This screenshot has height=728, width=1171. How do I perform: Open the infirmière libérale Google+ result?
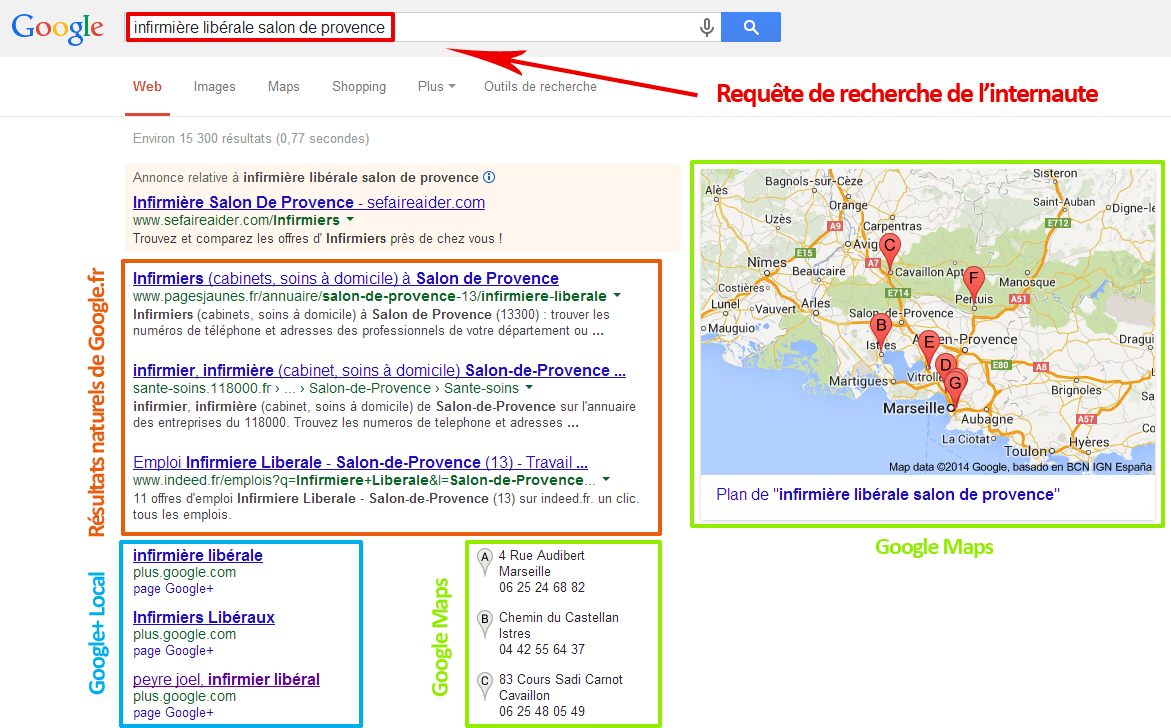(198, 556)
